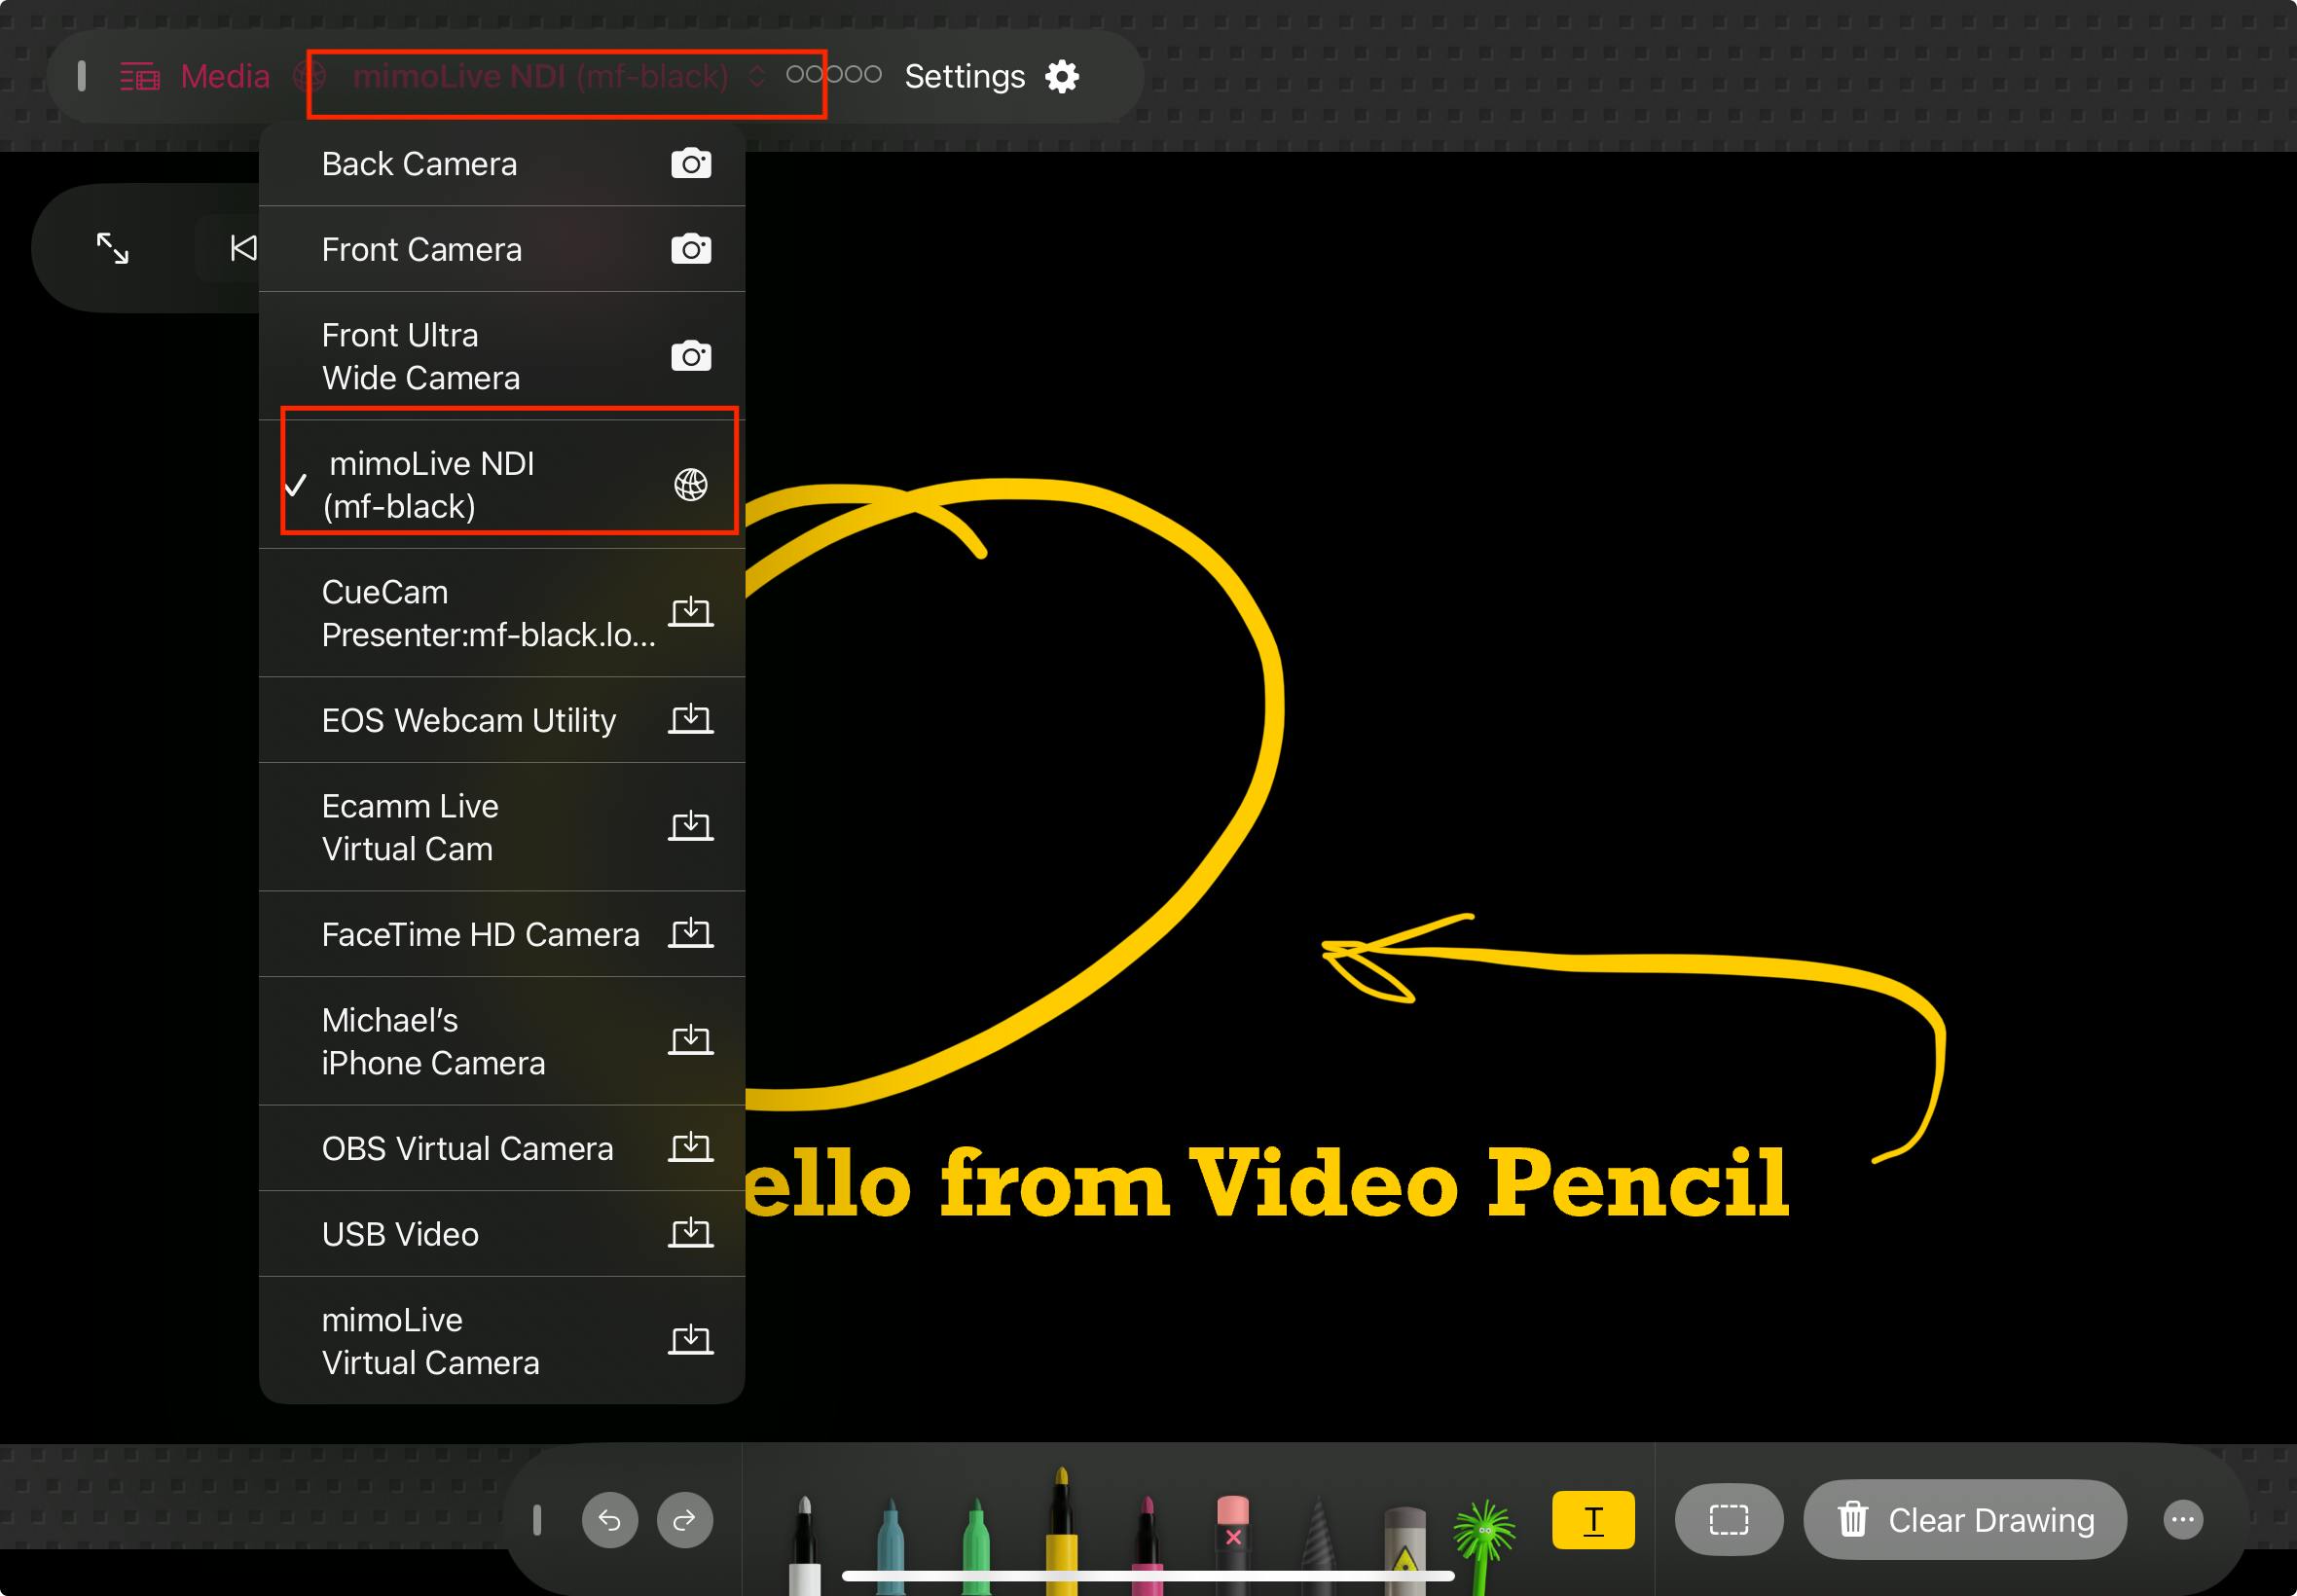Collapse top toolbar using left handle
The image size is (2297, 1596).
pyautogui.click(x=81, y=76)
